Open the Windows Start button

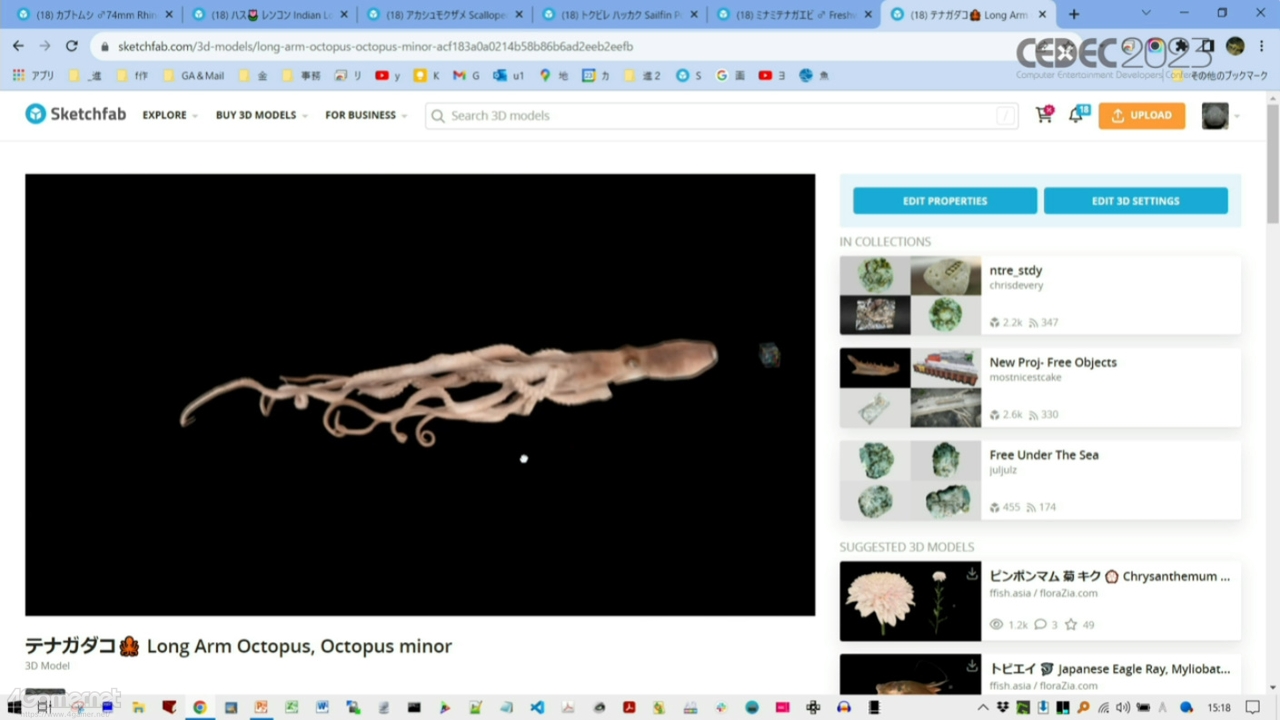14,707
